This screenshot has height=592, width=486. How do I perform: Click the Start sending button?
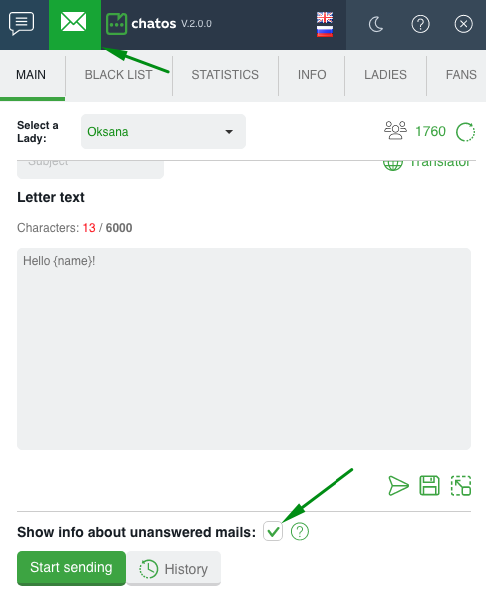tap(71, 567)
